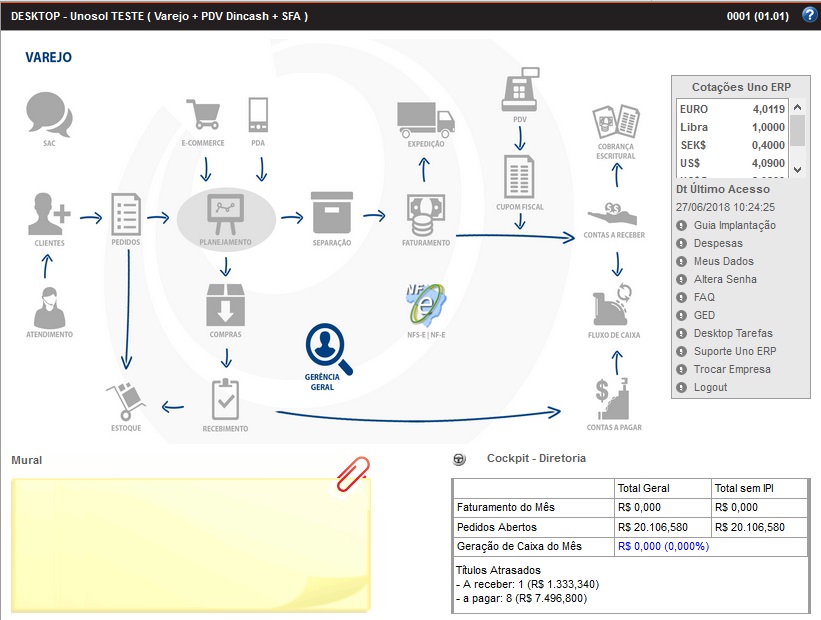Open the help question mark icon
This screenshot has height=620, width=821.
pyautogui.click(x=809, y=15)
